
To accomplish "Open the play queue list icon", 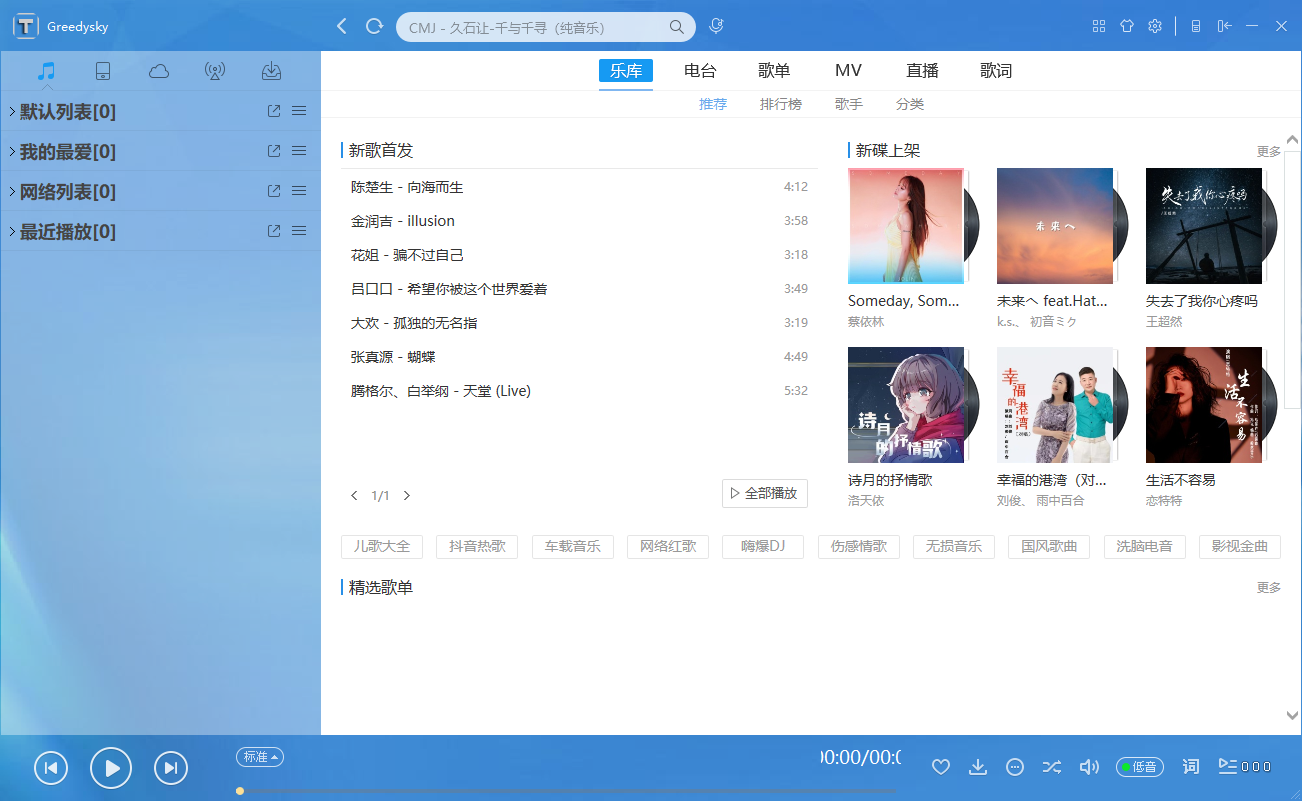I will point(1245,766).
